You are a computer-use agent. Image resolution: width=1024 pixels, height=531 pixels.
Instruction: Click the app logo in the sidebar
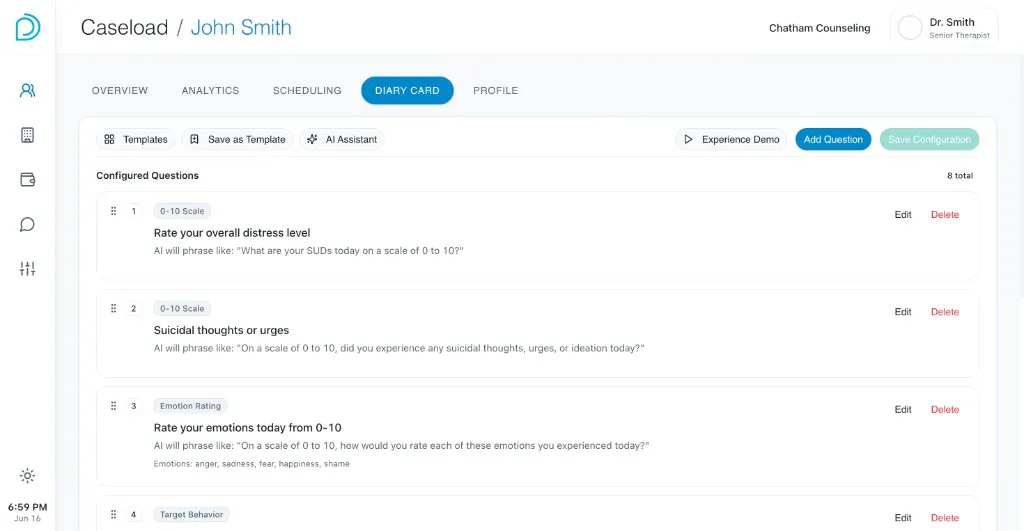point(27,27)
